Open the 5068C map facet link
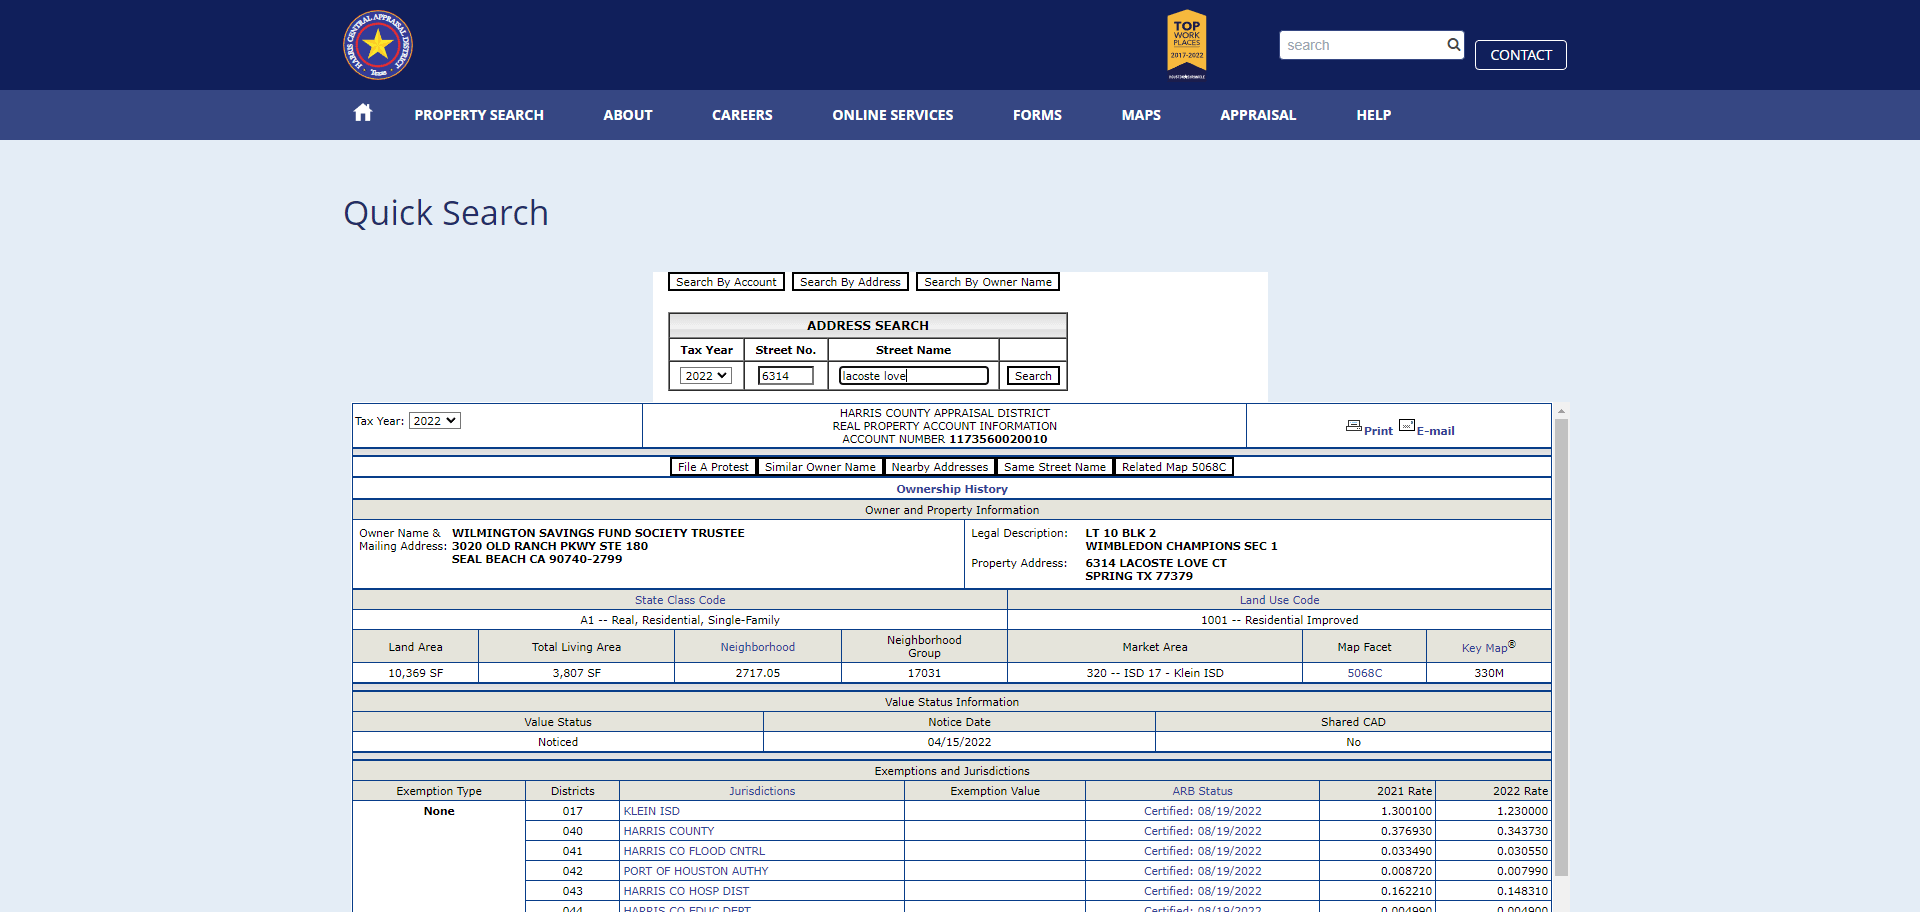This screenshot has width=1920, height=912. tap(1364, 673)
